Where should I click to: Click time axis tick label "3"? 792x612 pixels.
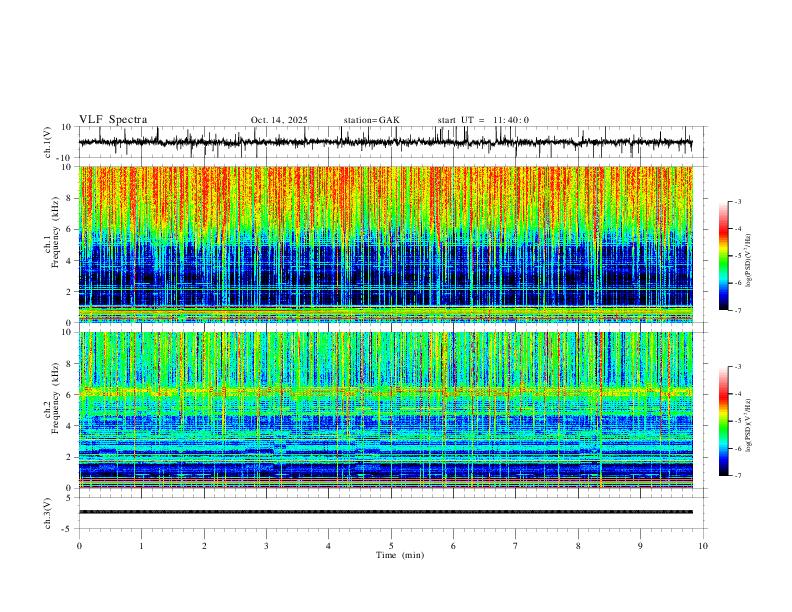[x=266, y=546]
